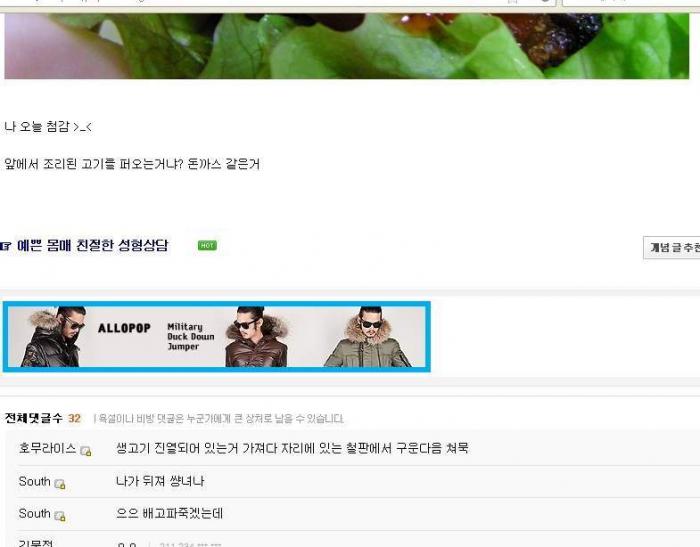Click the ALLOPOP logo in banner ad
Viewport: 700px width, 547px height.
click(124, 328)
